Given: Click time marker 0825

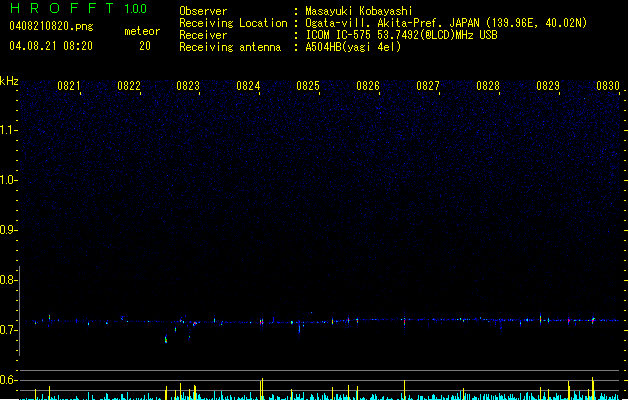Looking at the screenshot, I should (308, 86).
